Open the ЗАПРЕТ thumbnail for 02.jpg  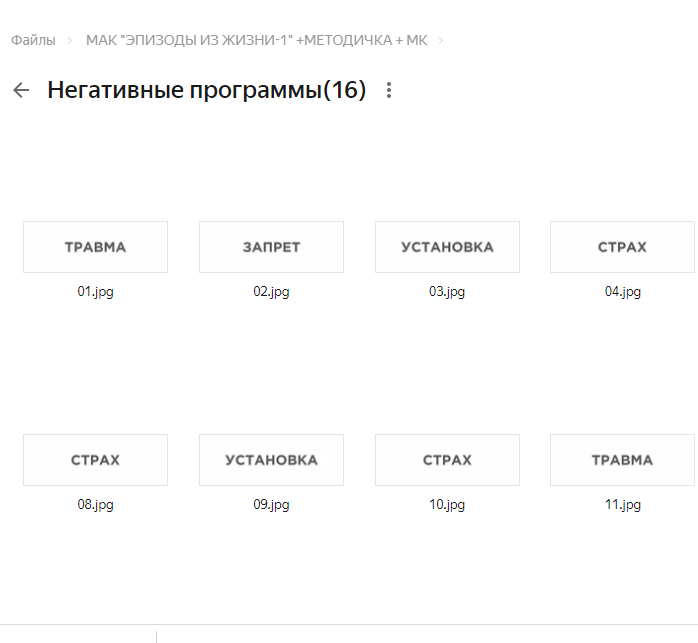click(x=271, y=247)
